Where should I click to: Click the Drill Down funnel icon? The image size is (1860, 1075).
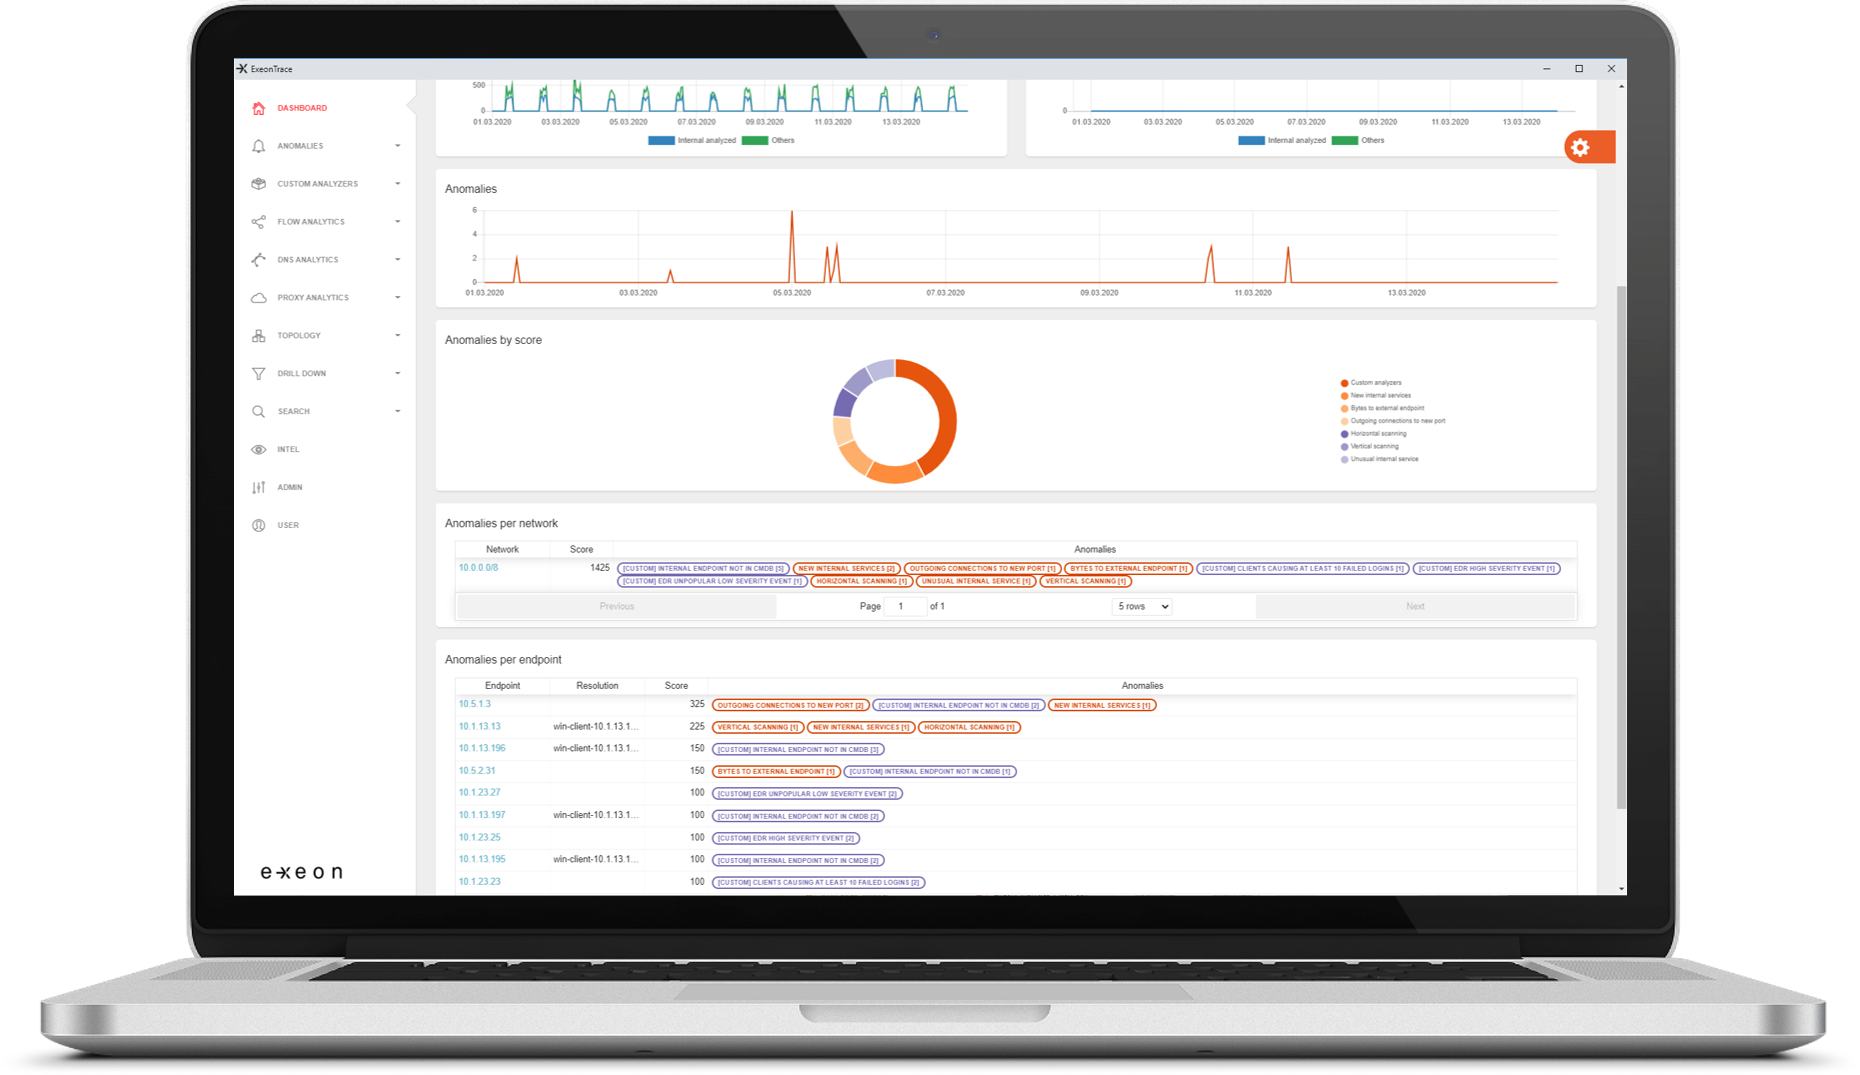click(x=259, y=374)
